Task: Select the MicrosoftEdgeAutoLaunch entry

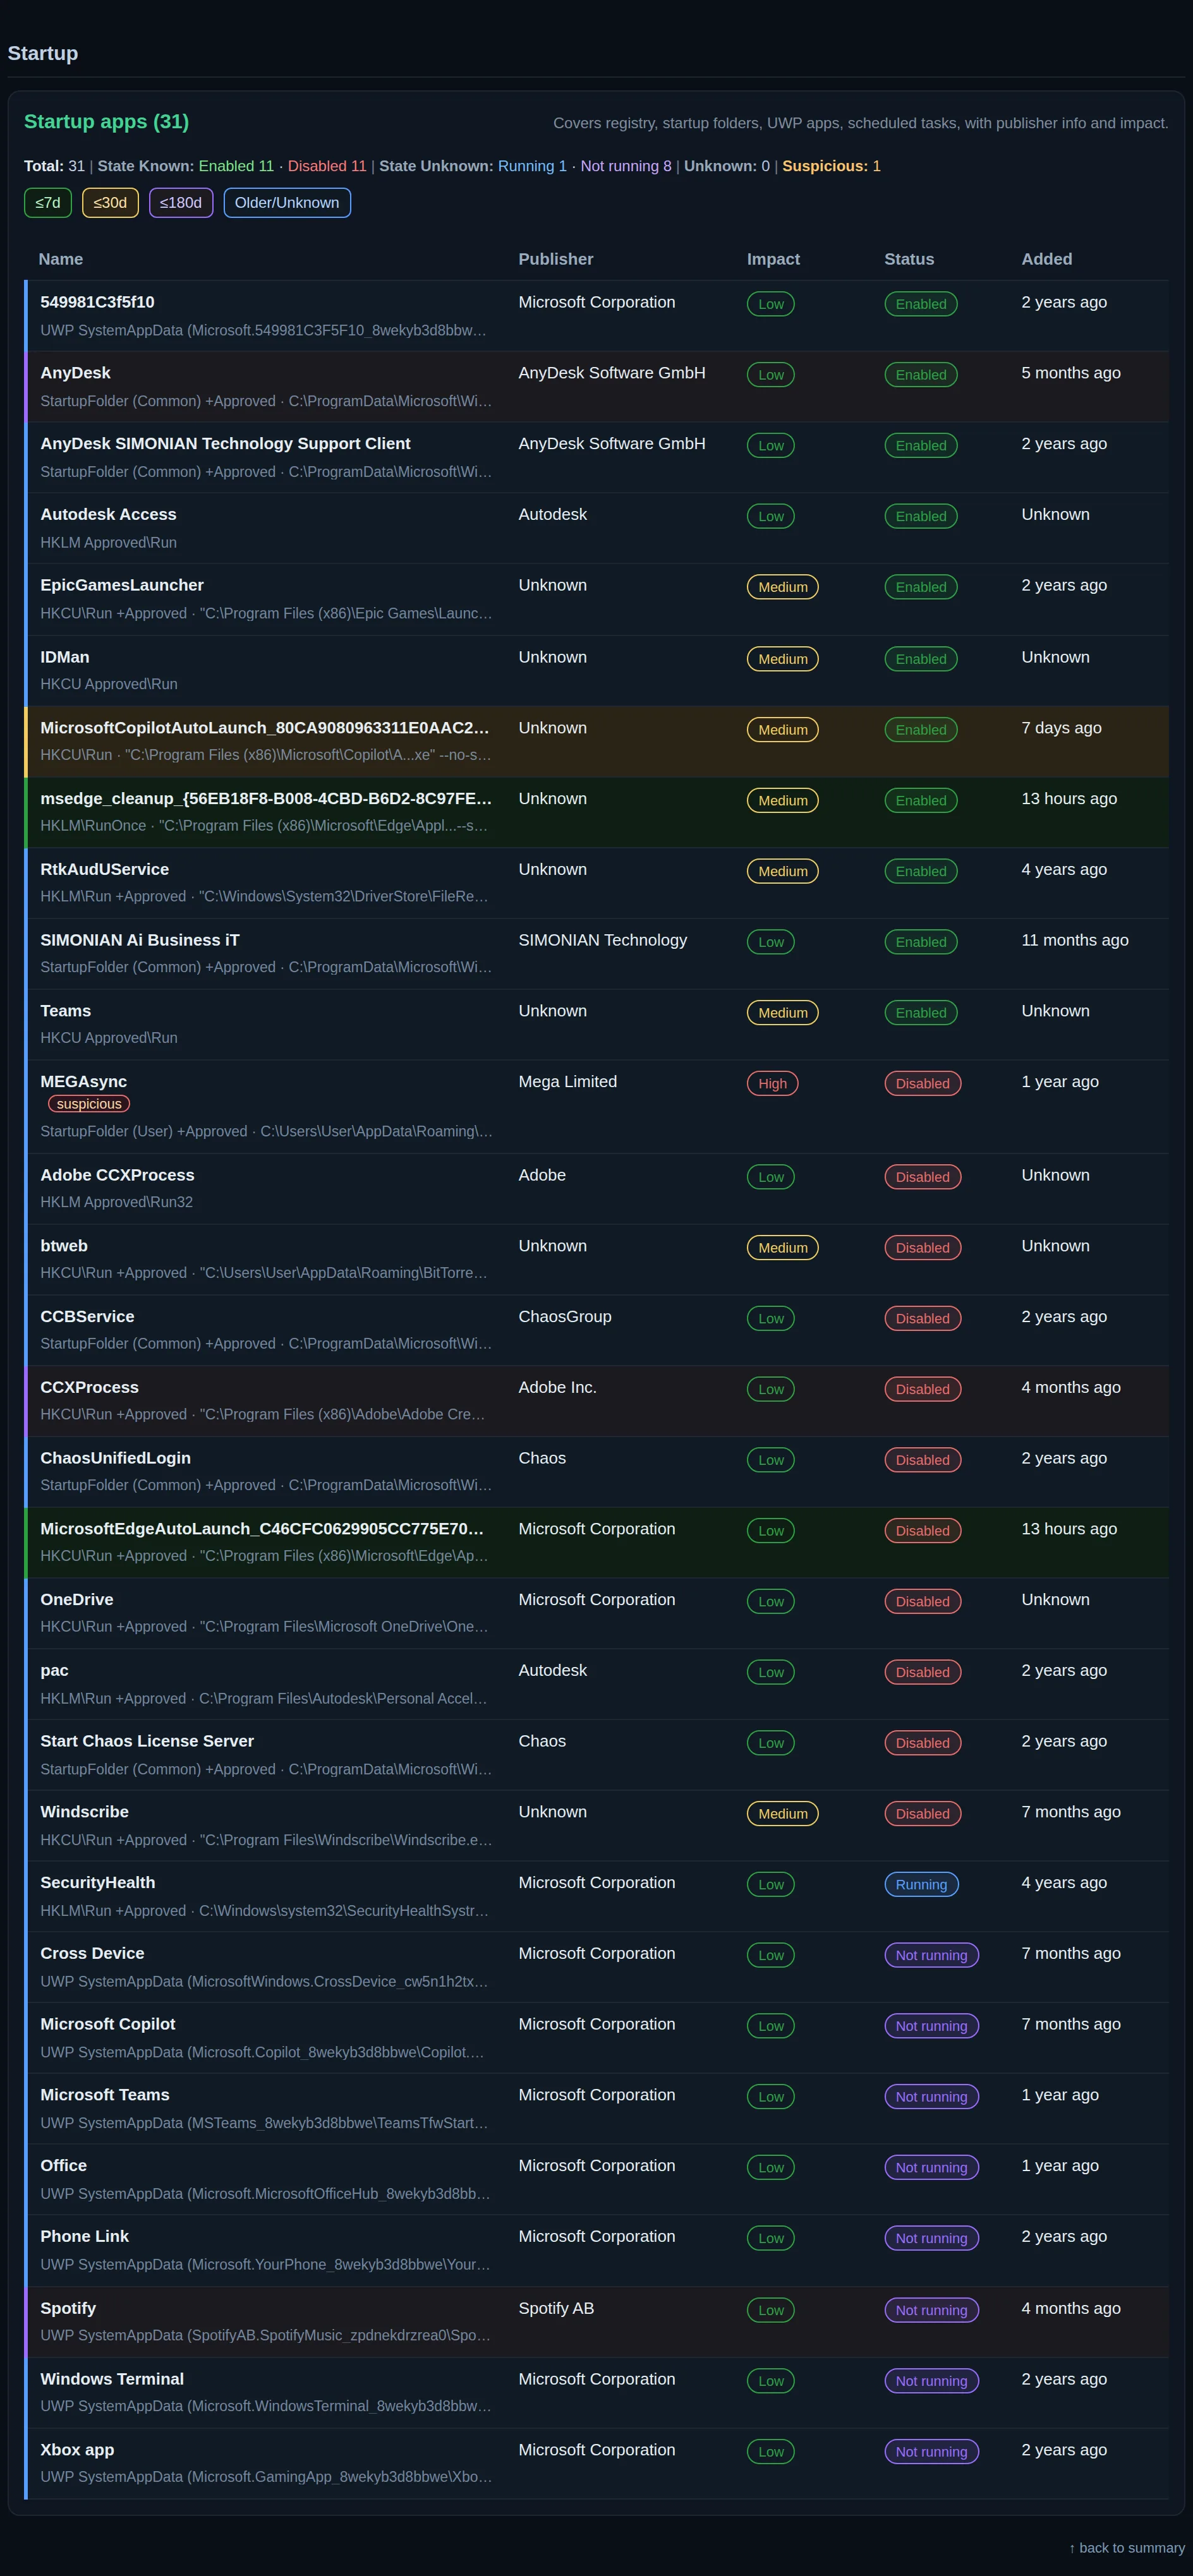Action: click(262, 1529)
